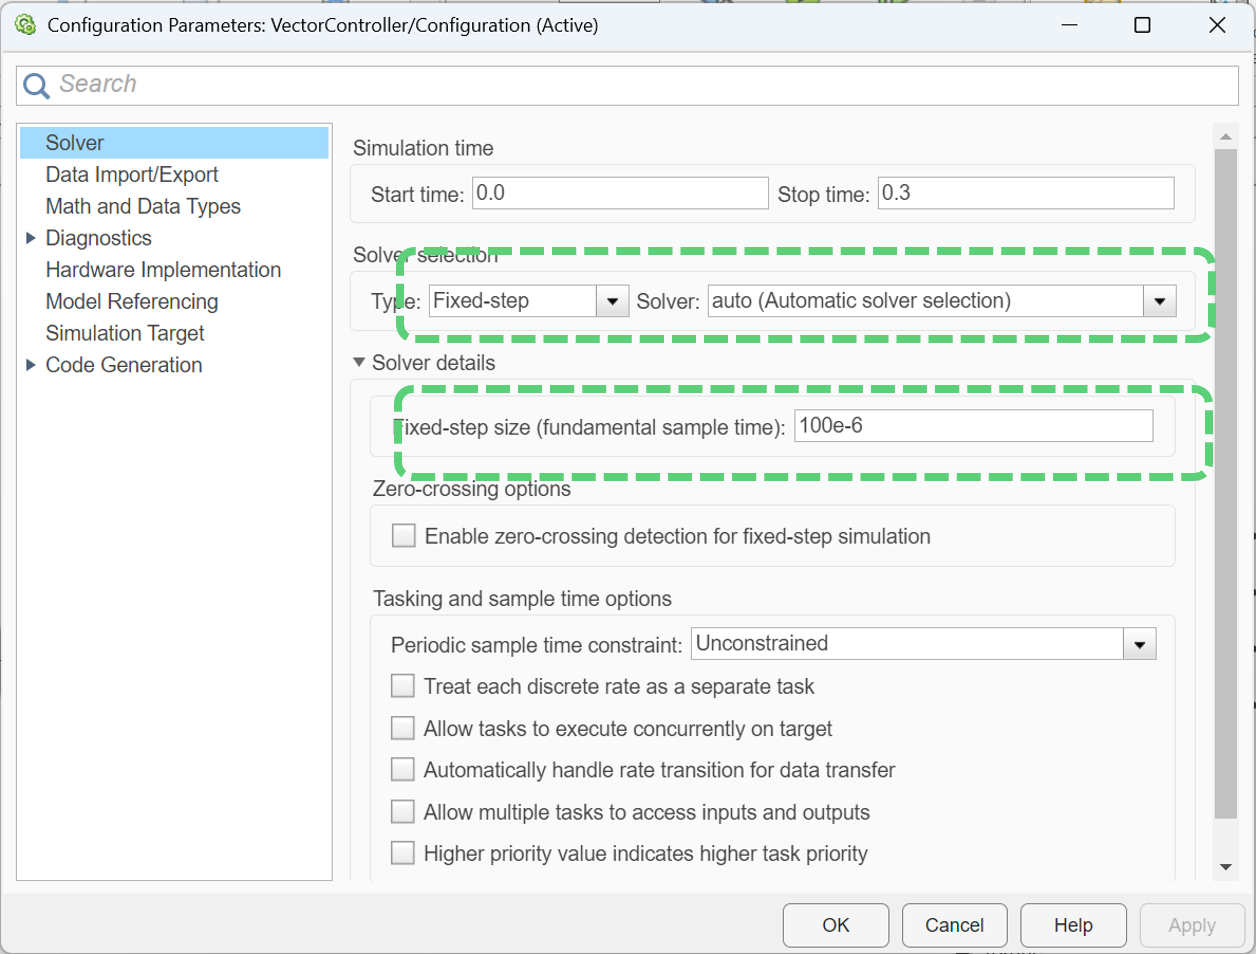Open the Solver selection dropdown

pos(942,301)
